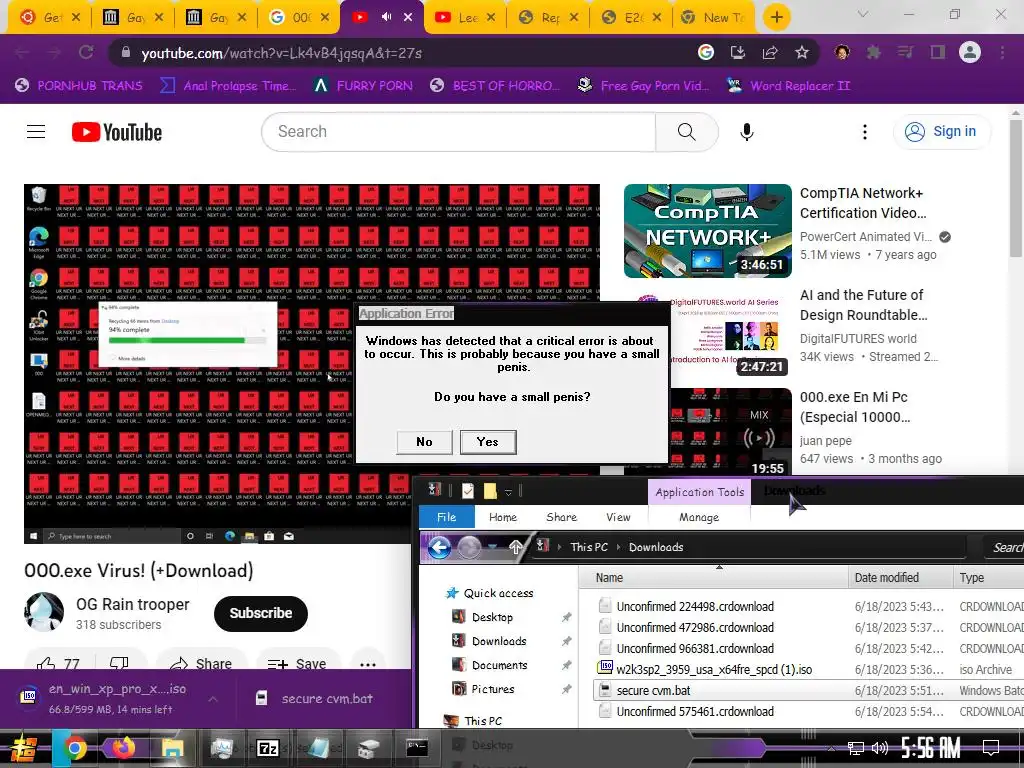The height and width of the screenshot is (768, 1024).
Task: Select Documents in navigation pane
Action: [x=500, y=665]
